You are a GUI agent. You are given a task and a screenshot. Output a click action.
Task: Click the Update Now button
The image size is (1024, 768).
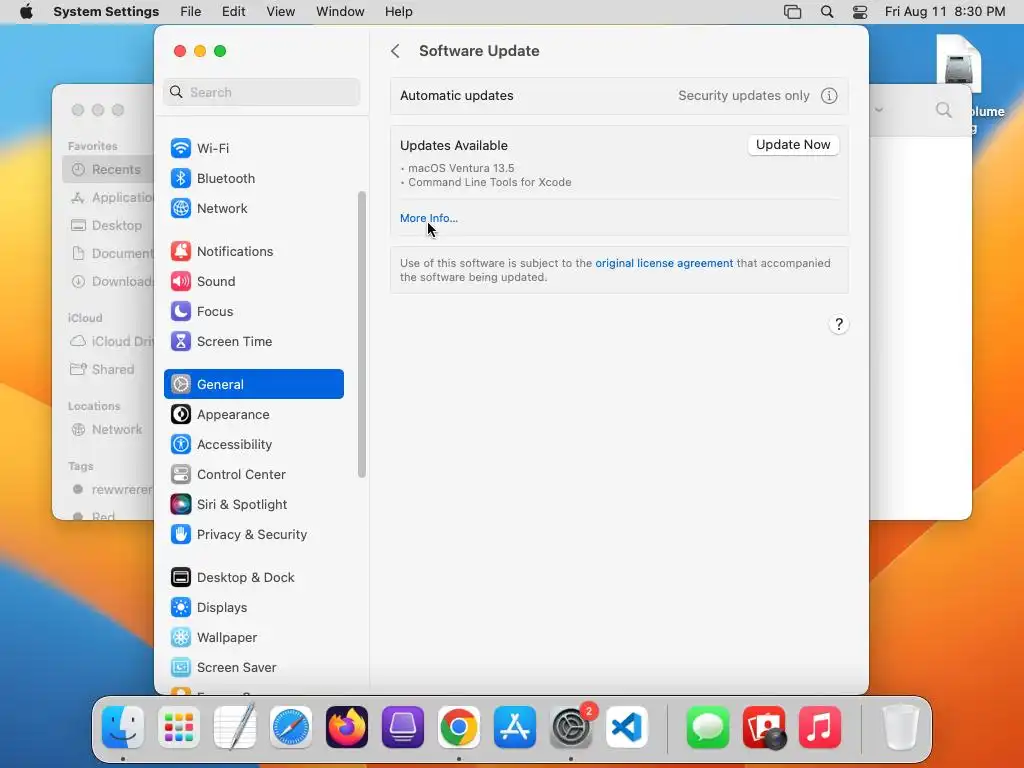(793, 145)
